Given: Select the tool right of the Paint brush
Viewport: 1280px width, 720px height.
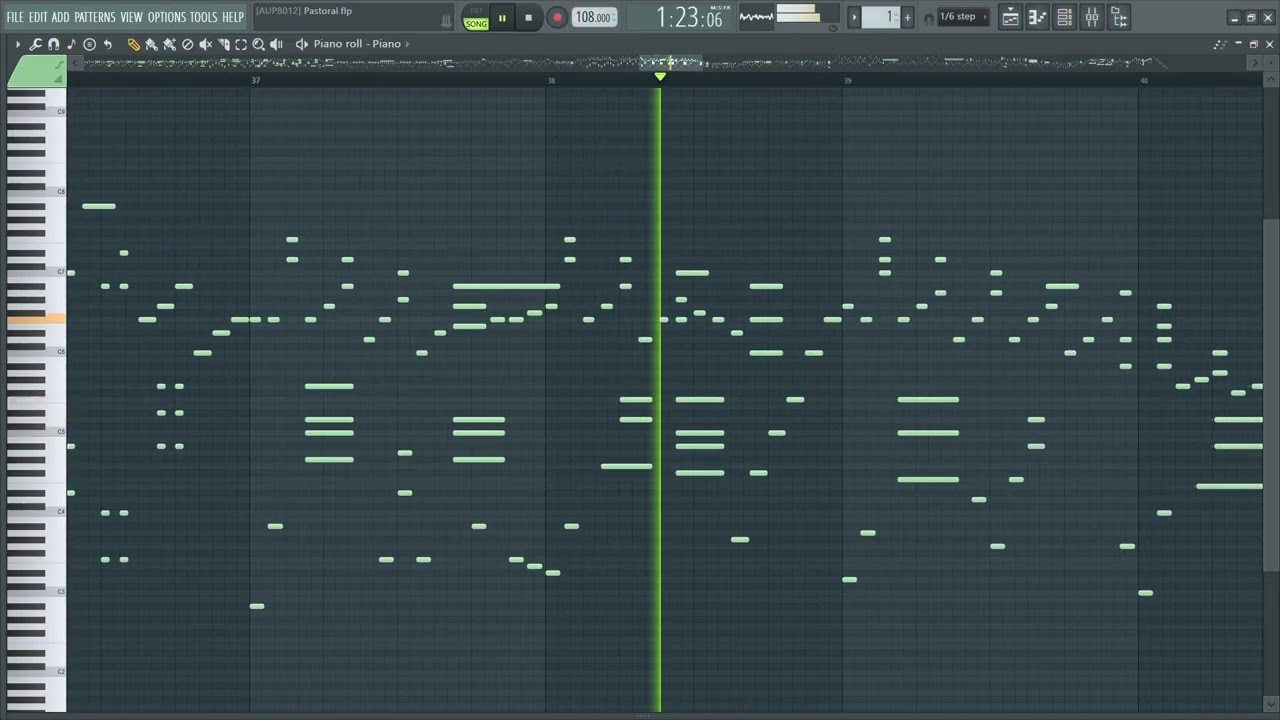Looking at the screenshot, I should [169, 44].
